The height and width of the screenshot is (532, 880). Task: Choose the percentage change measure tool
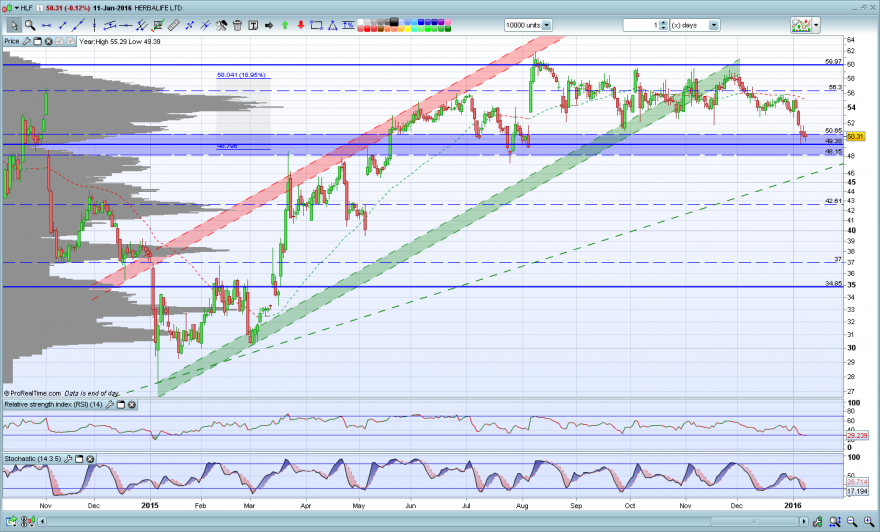(348, 25)
